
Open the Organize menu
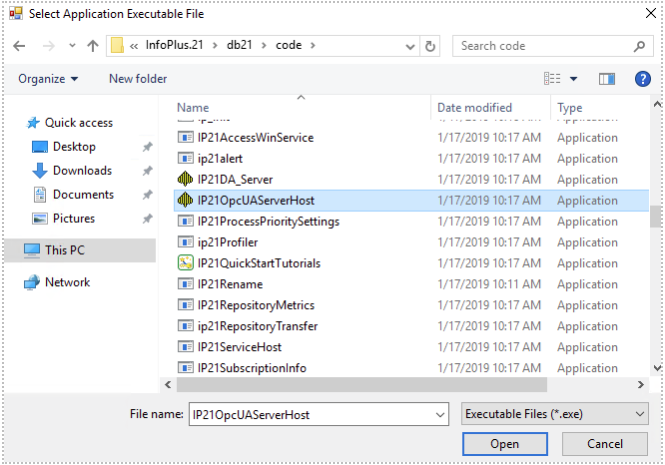coord(48,79)
